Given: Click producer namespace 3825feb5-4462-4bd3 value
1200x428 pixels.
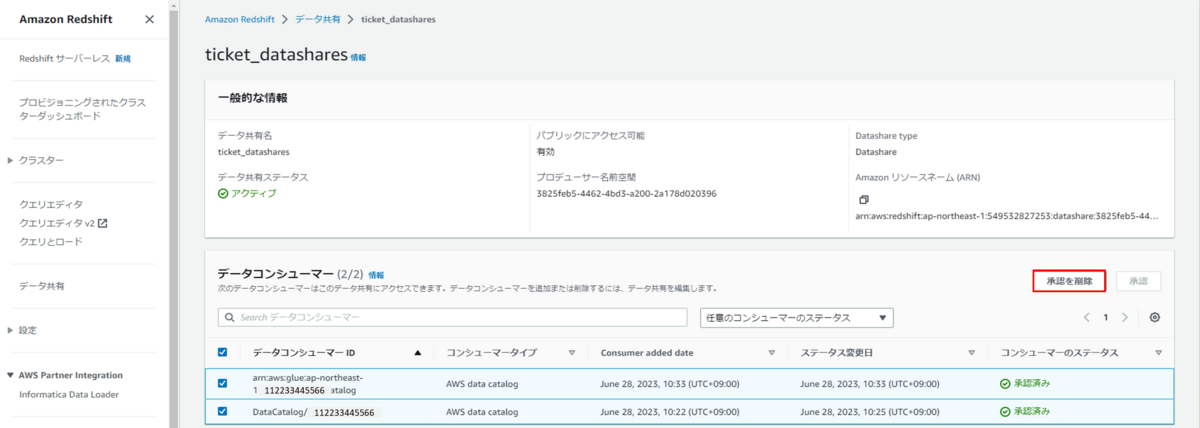Looking at the screenshot, I should [626, 193].
